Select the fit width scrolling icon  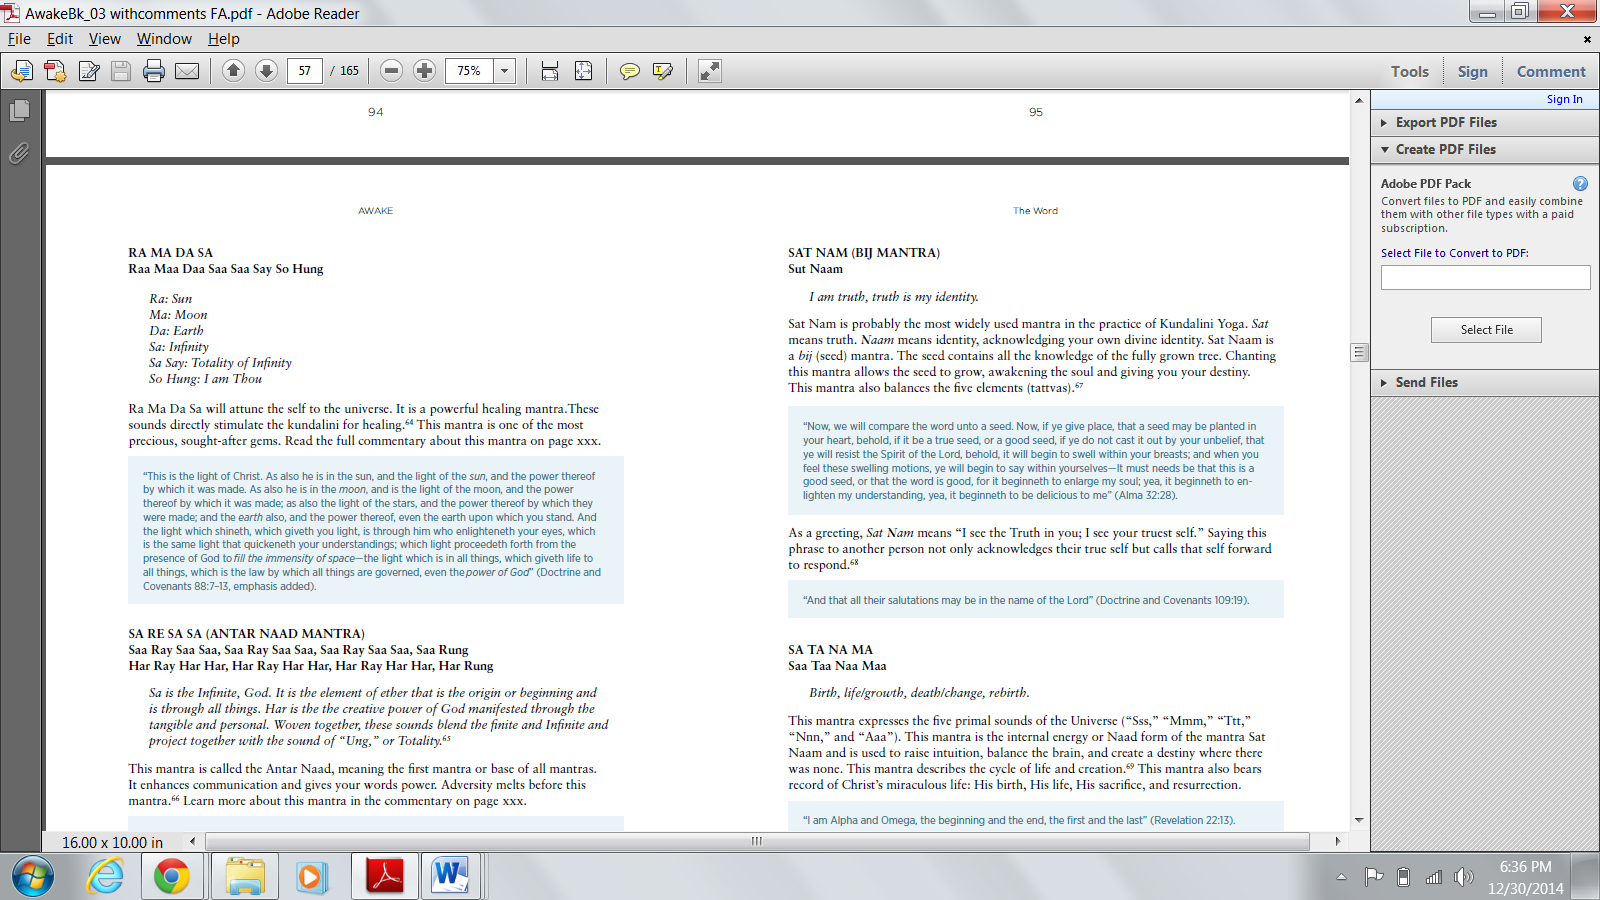[550, 71]
